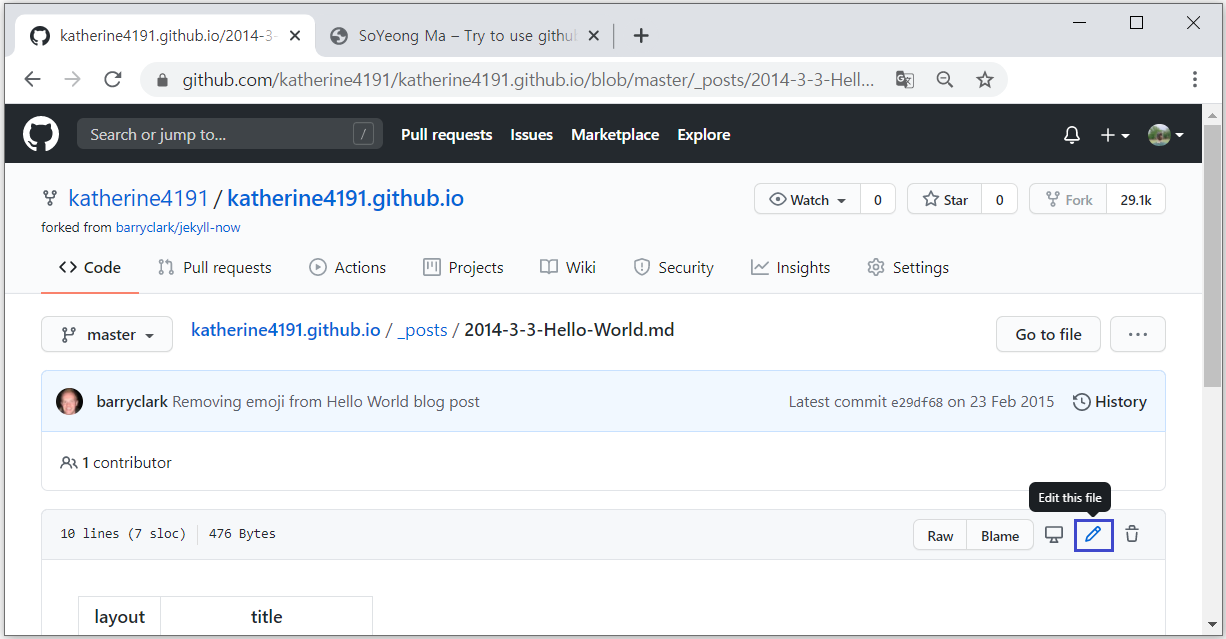Click Delete this file trash icon
Screen dimensions: 1226x639
(1132, 534)
